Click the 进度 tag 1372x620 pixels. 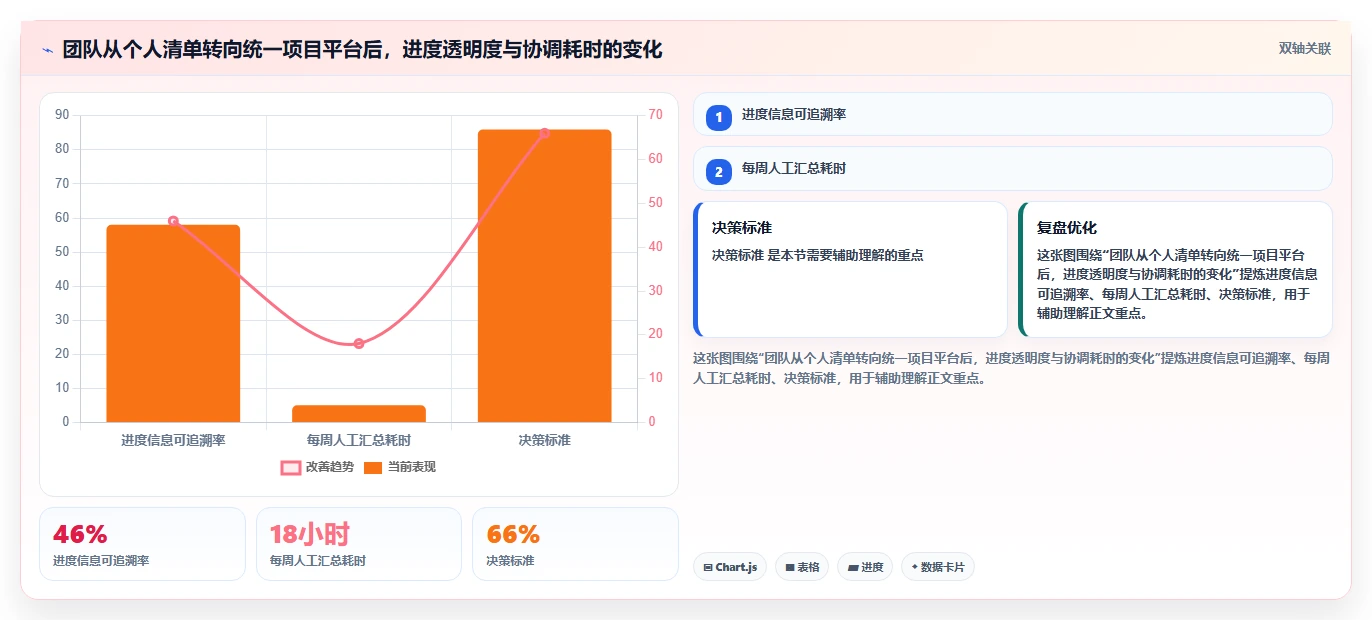865,567
